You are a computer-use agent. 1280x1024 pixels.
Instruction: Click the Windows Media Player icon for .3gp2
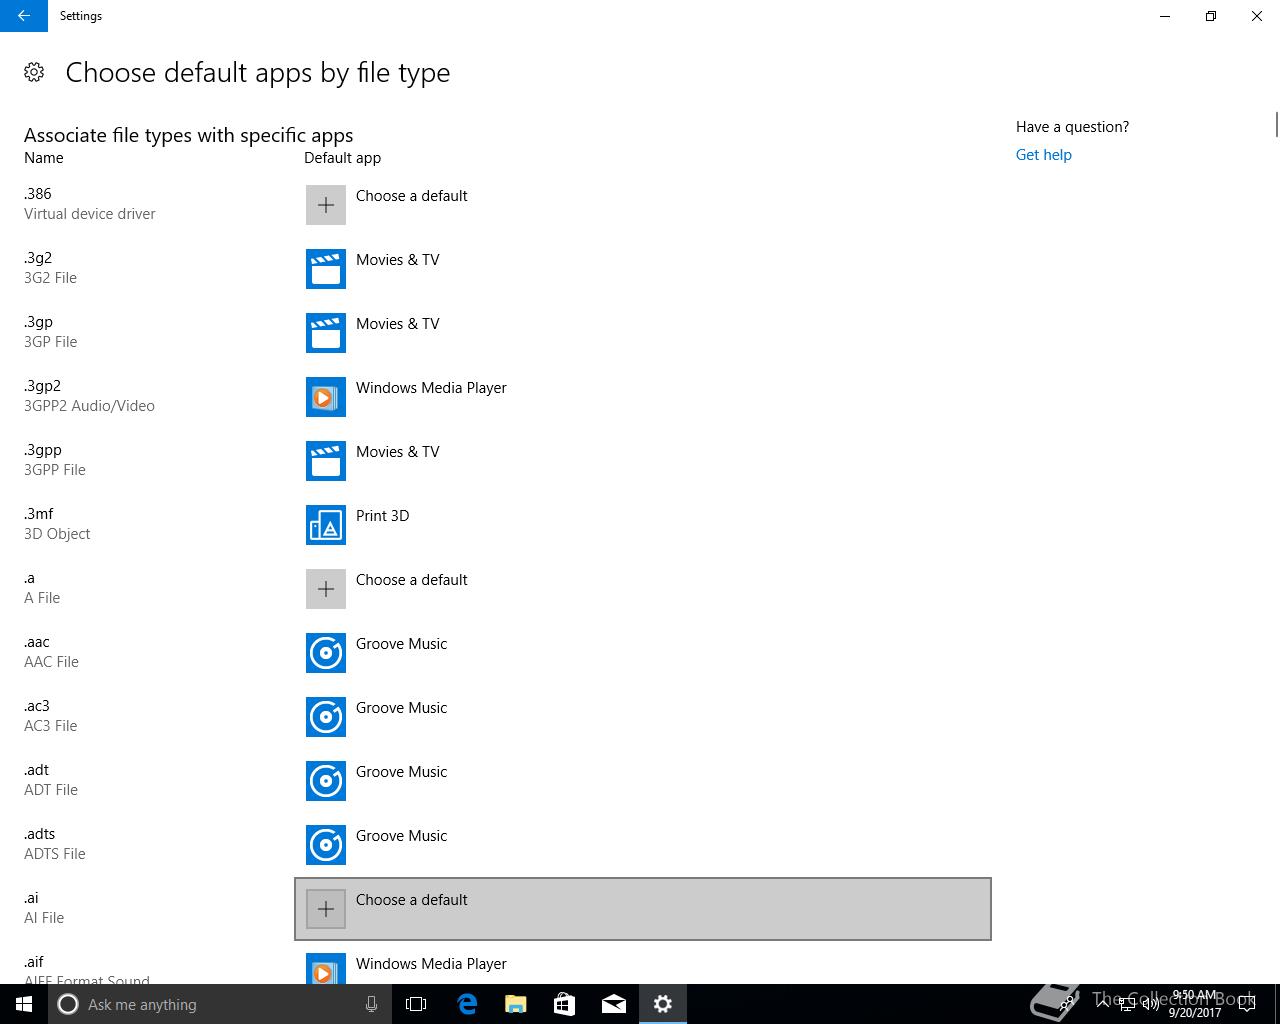326,397
